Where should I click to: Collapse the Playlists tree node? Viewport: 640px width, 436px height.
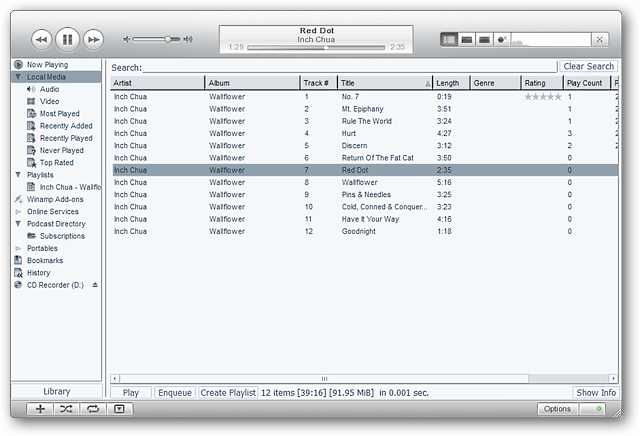[18, 175]
